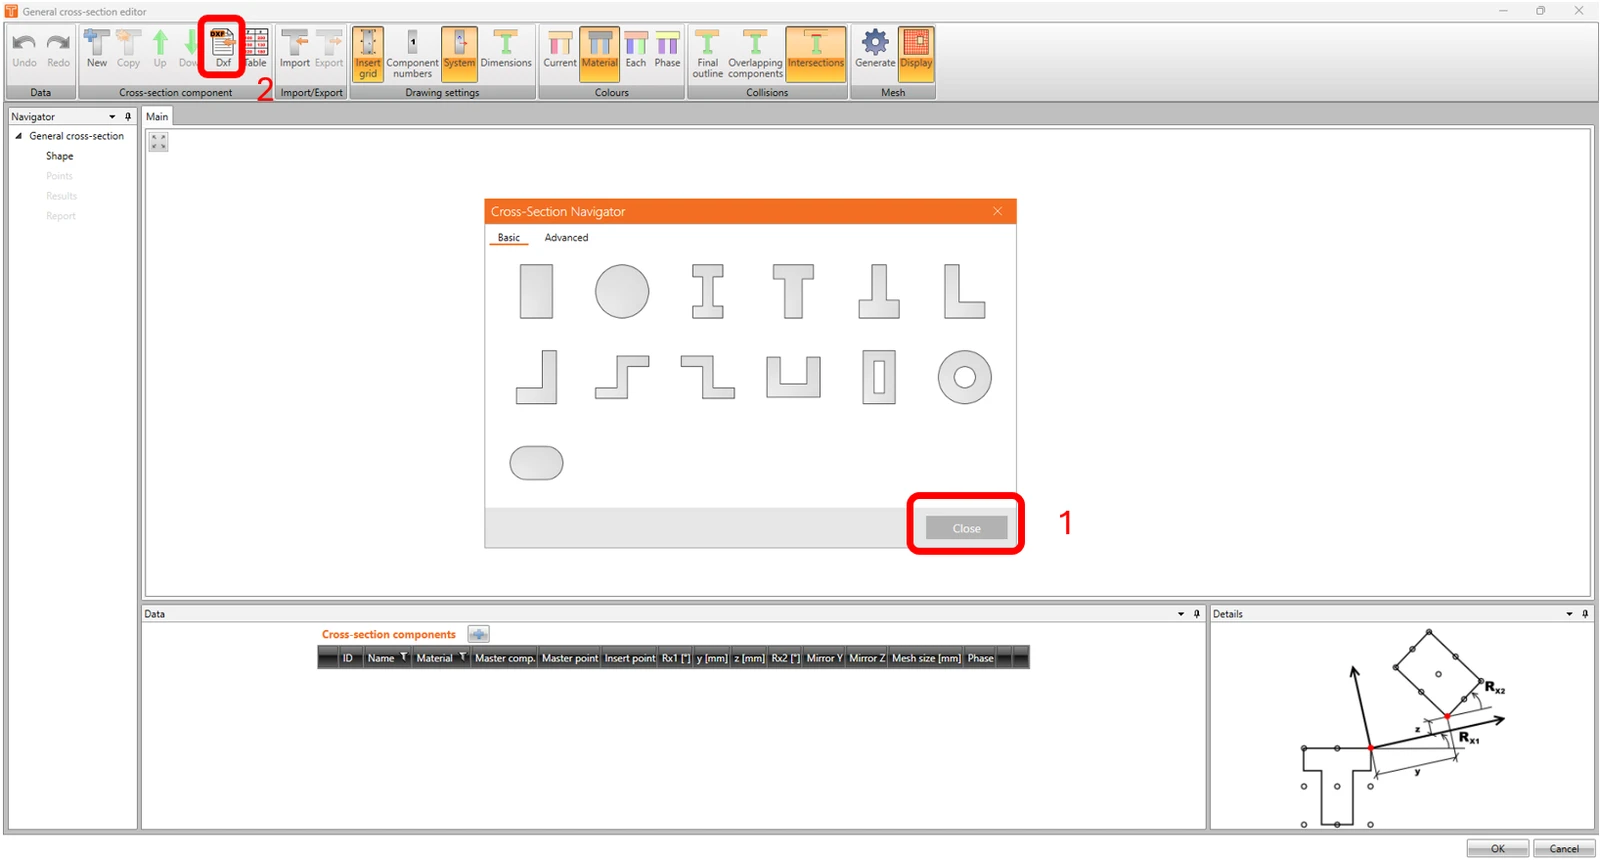Image resolution: width=1600 pixels, height=861 pixels.
Task: Open the Details panel dropdown arrow
Action: [x=1569, y=614]
